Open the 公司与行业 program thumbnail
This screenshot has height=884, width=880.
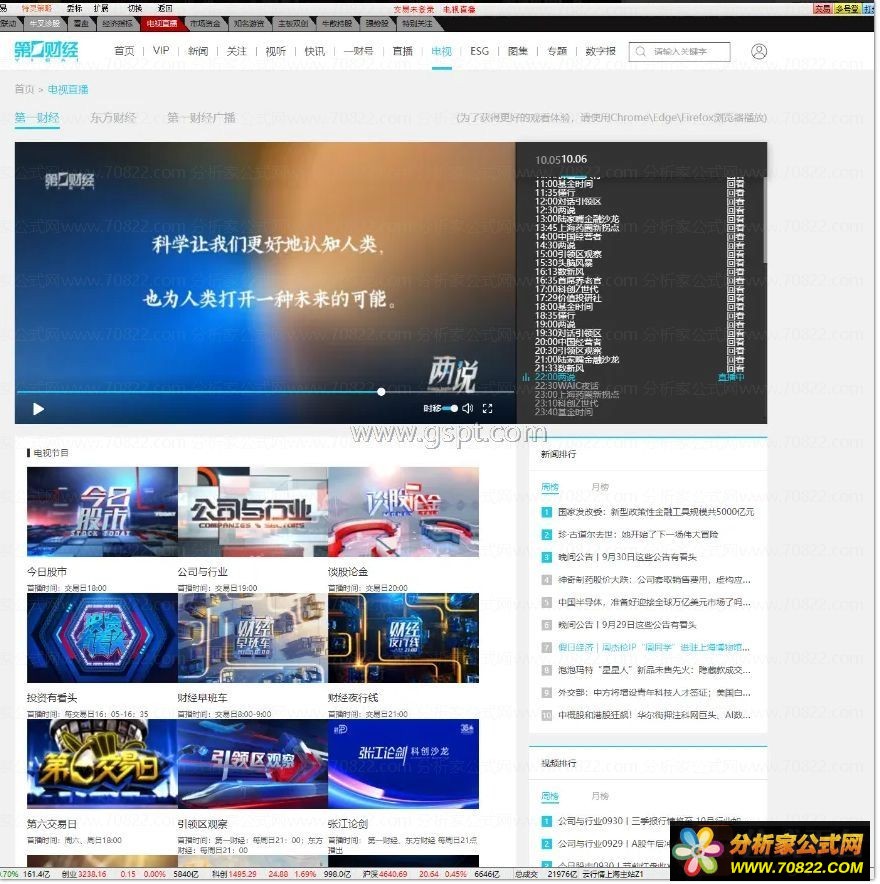click(253, 512)
